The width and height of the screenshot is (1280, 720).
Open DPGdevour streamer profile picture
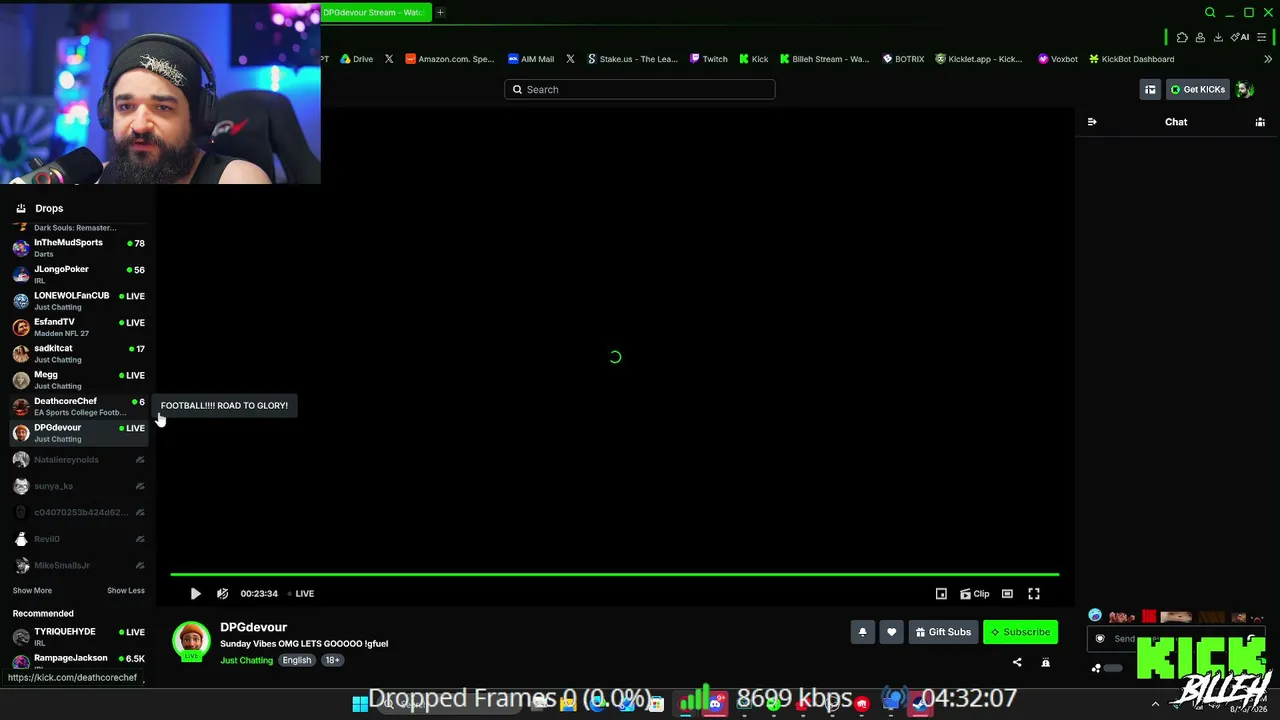tap(191, 641)
